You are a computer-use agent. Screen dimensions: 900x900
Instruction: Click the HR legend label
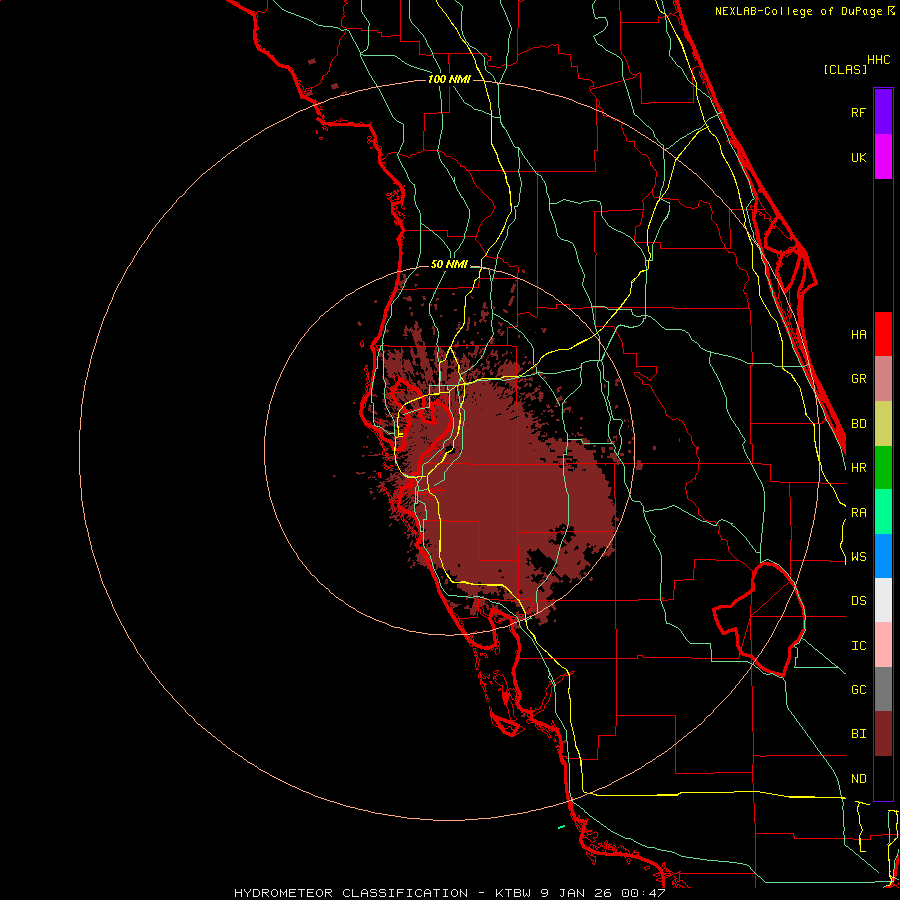[859, 468]
